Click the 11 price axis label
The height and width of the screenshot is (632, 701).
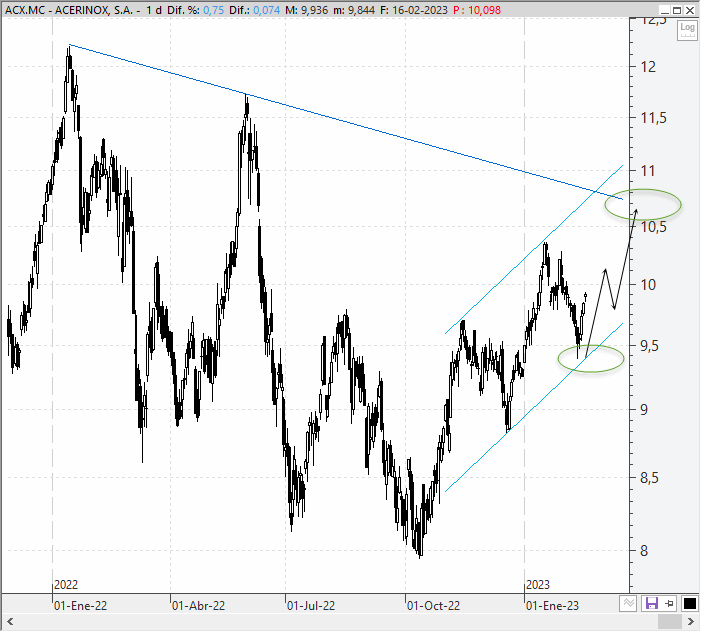click(648, 170)
